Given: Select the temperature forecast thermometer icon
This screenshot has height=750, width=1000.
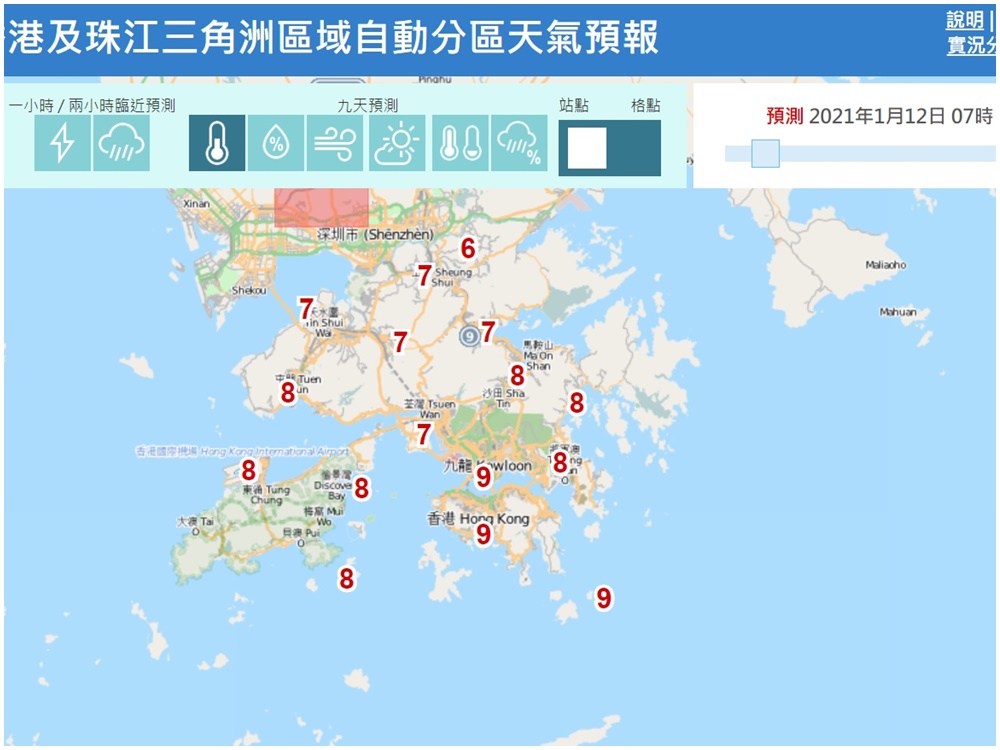Looking at the screenshot, I should (x=217, y=143).
